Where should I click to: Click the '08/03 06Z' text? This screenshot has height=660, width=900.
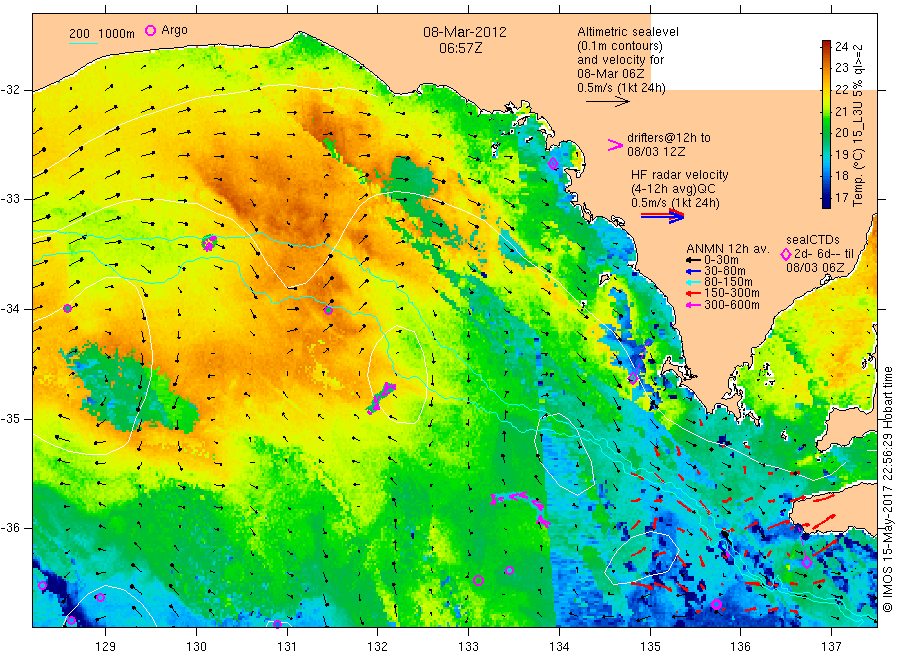point(815,268)
